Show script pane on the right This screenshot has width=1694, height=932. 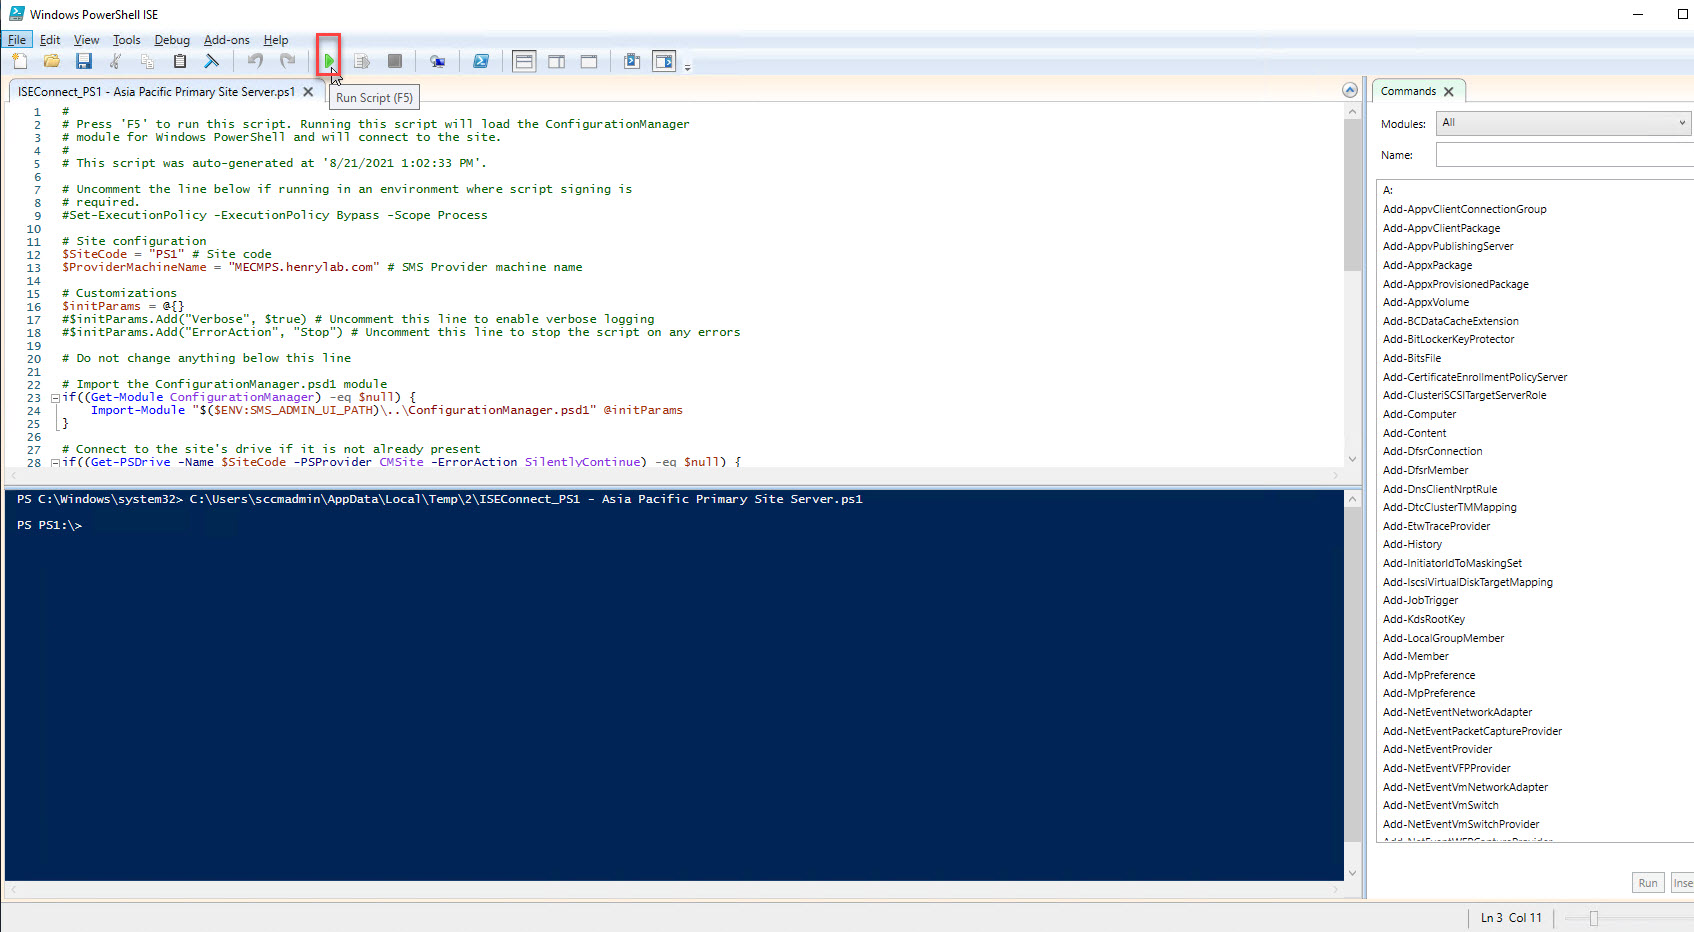(557, 61)
